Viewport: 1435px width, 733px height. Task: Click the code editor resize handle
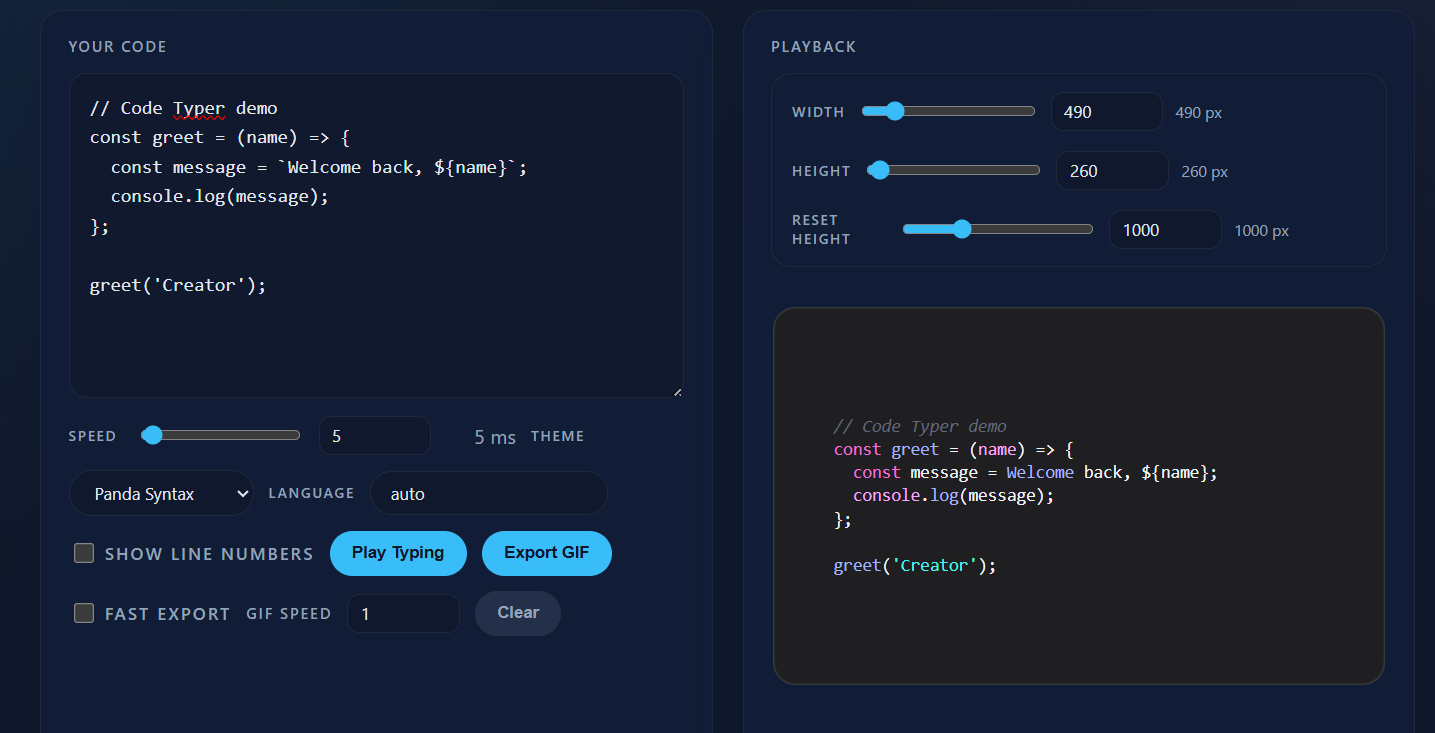(677, 391)
